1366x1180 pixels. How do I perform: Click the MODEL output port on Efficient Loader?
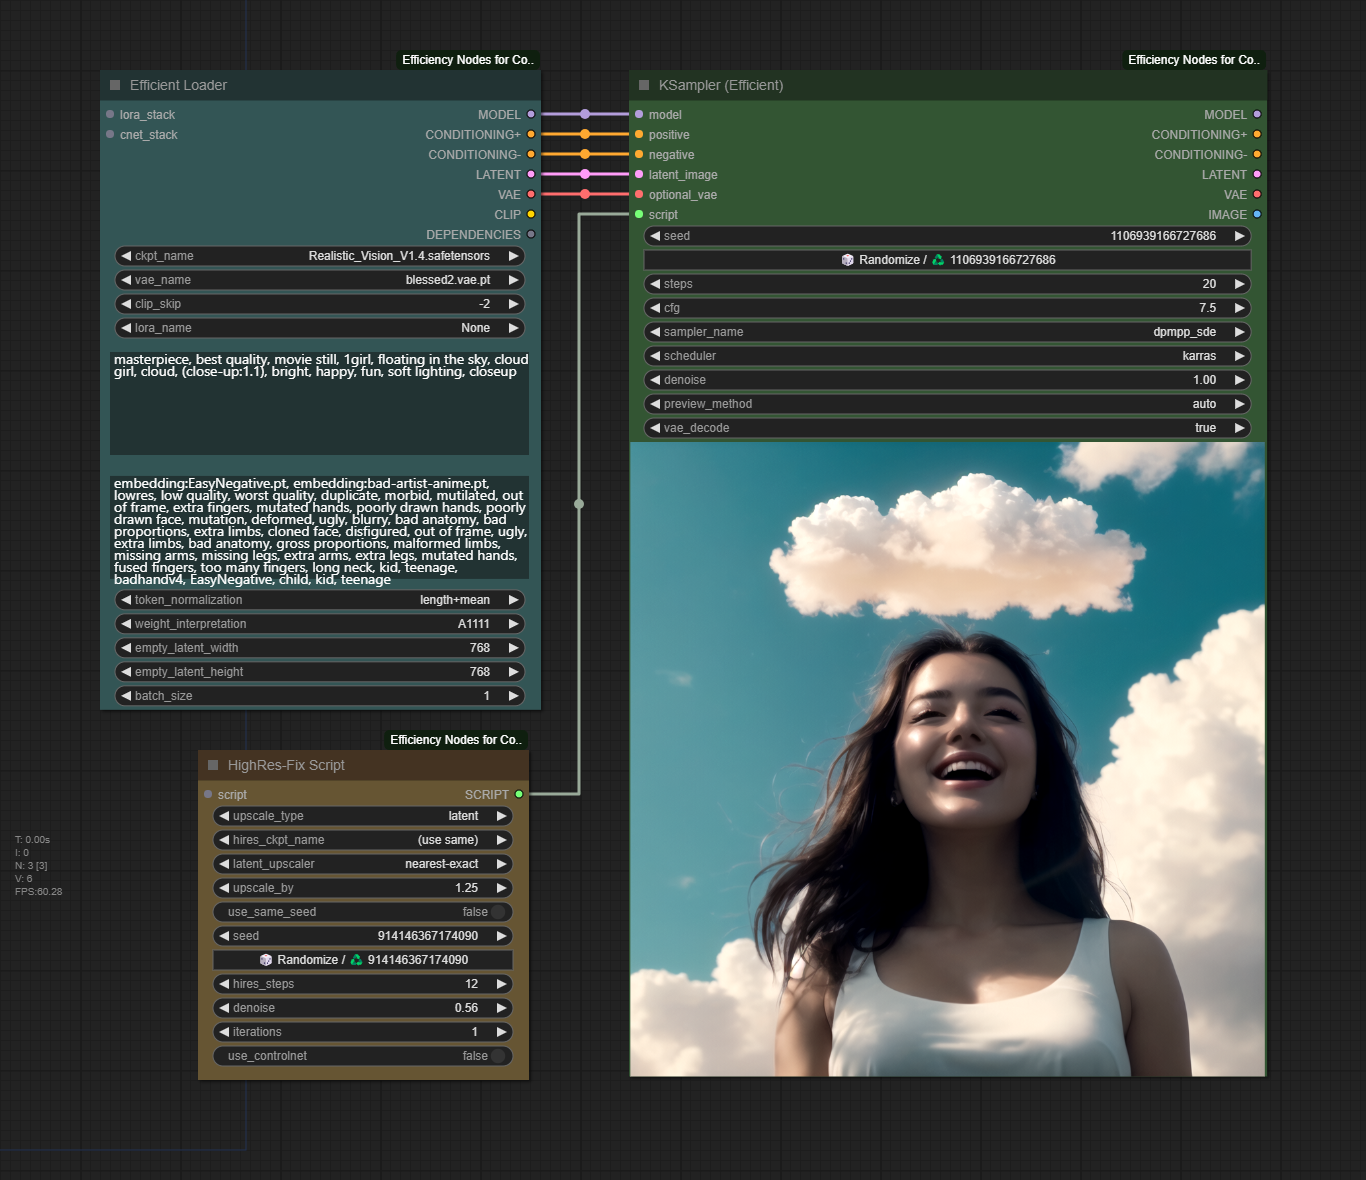(531, 115)
